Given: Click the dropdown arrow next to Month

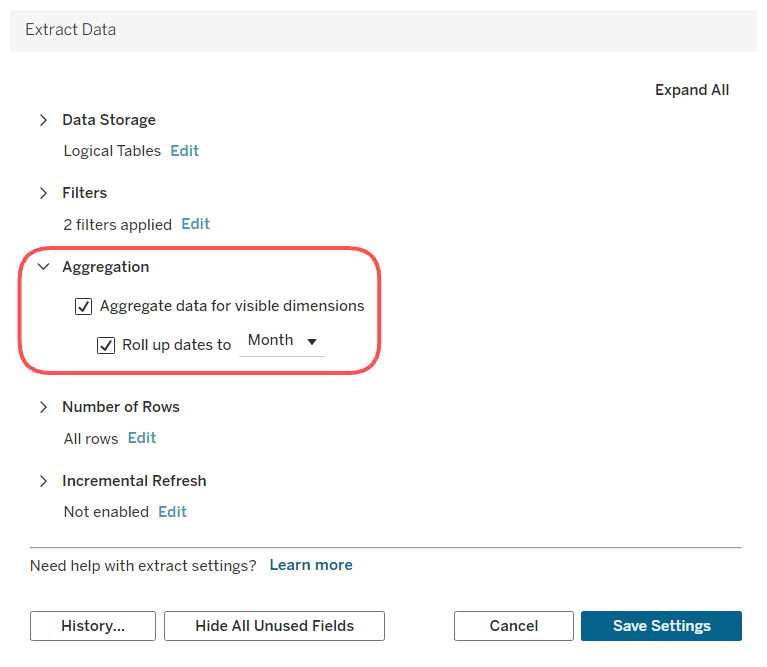Looking at the screenshot, I should coord(312,341).
